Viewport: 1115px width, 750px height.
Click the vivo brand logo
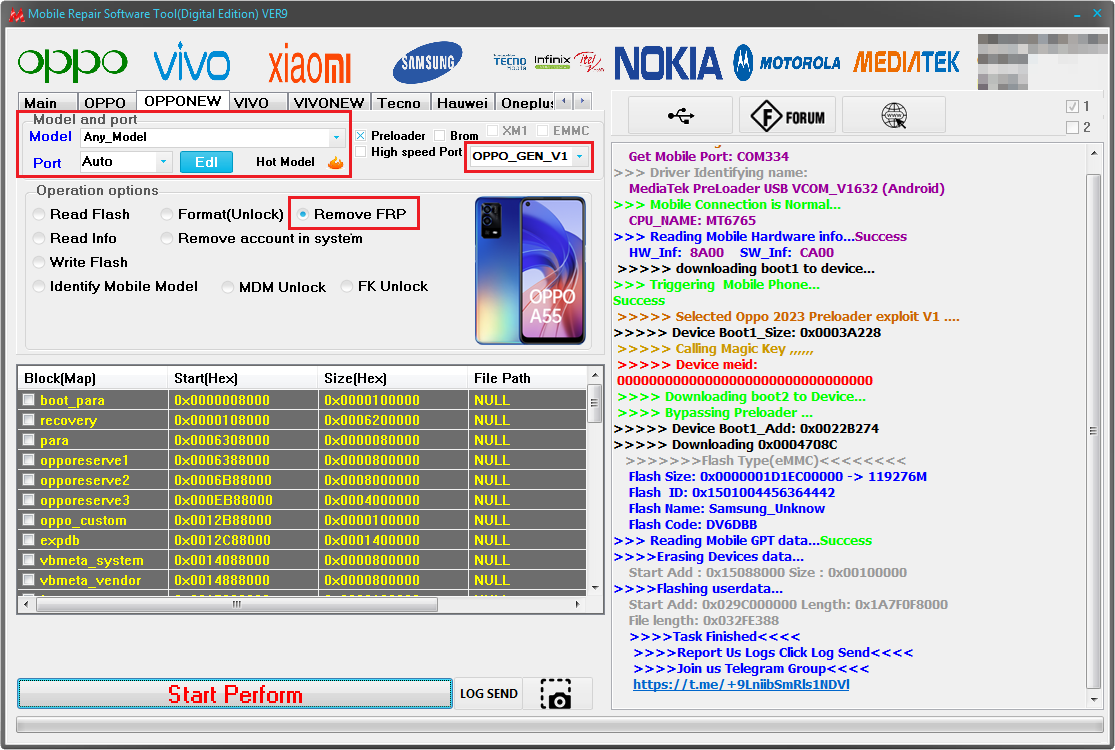(x=191, y=62)
